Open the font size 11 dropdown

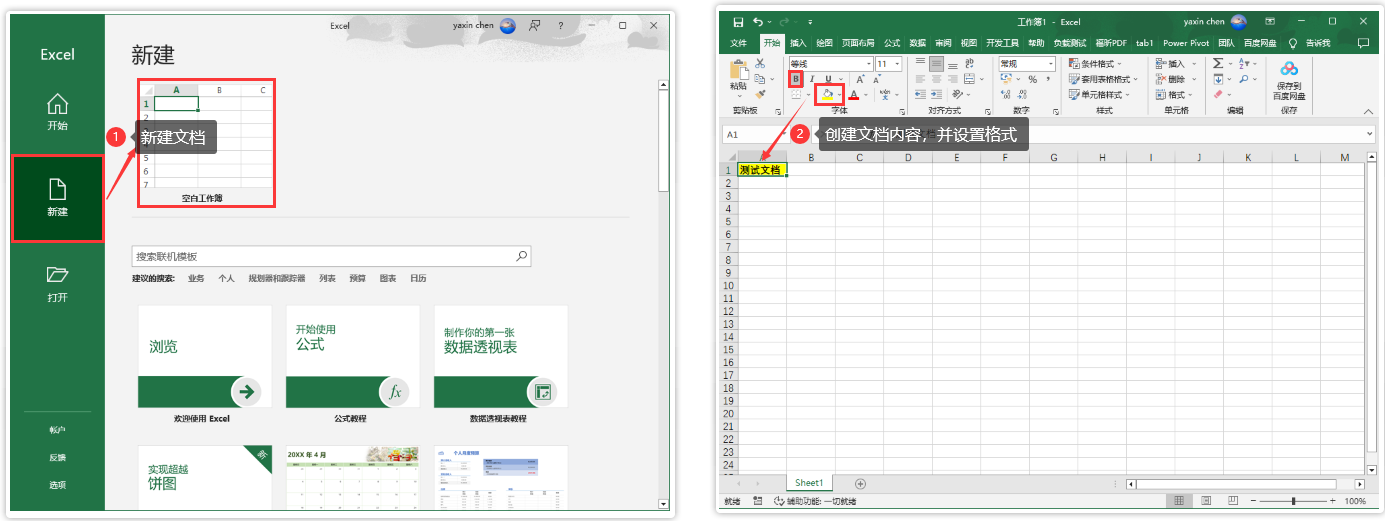coord(897,63)
